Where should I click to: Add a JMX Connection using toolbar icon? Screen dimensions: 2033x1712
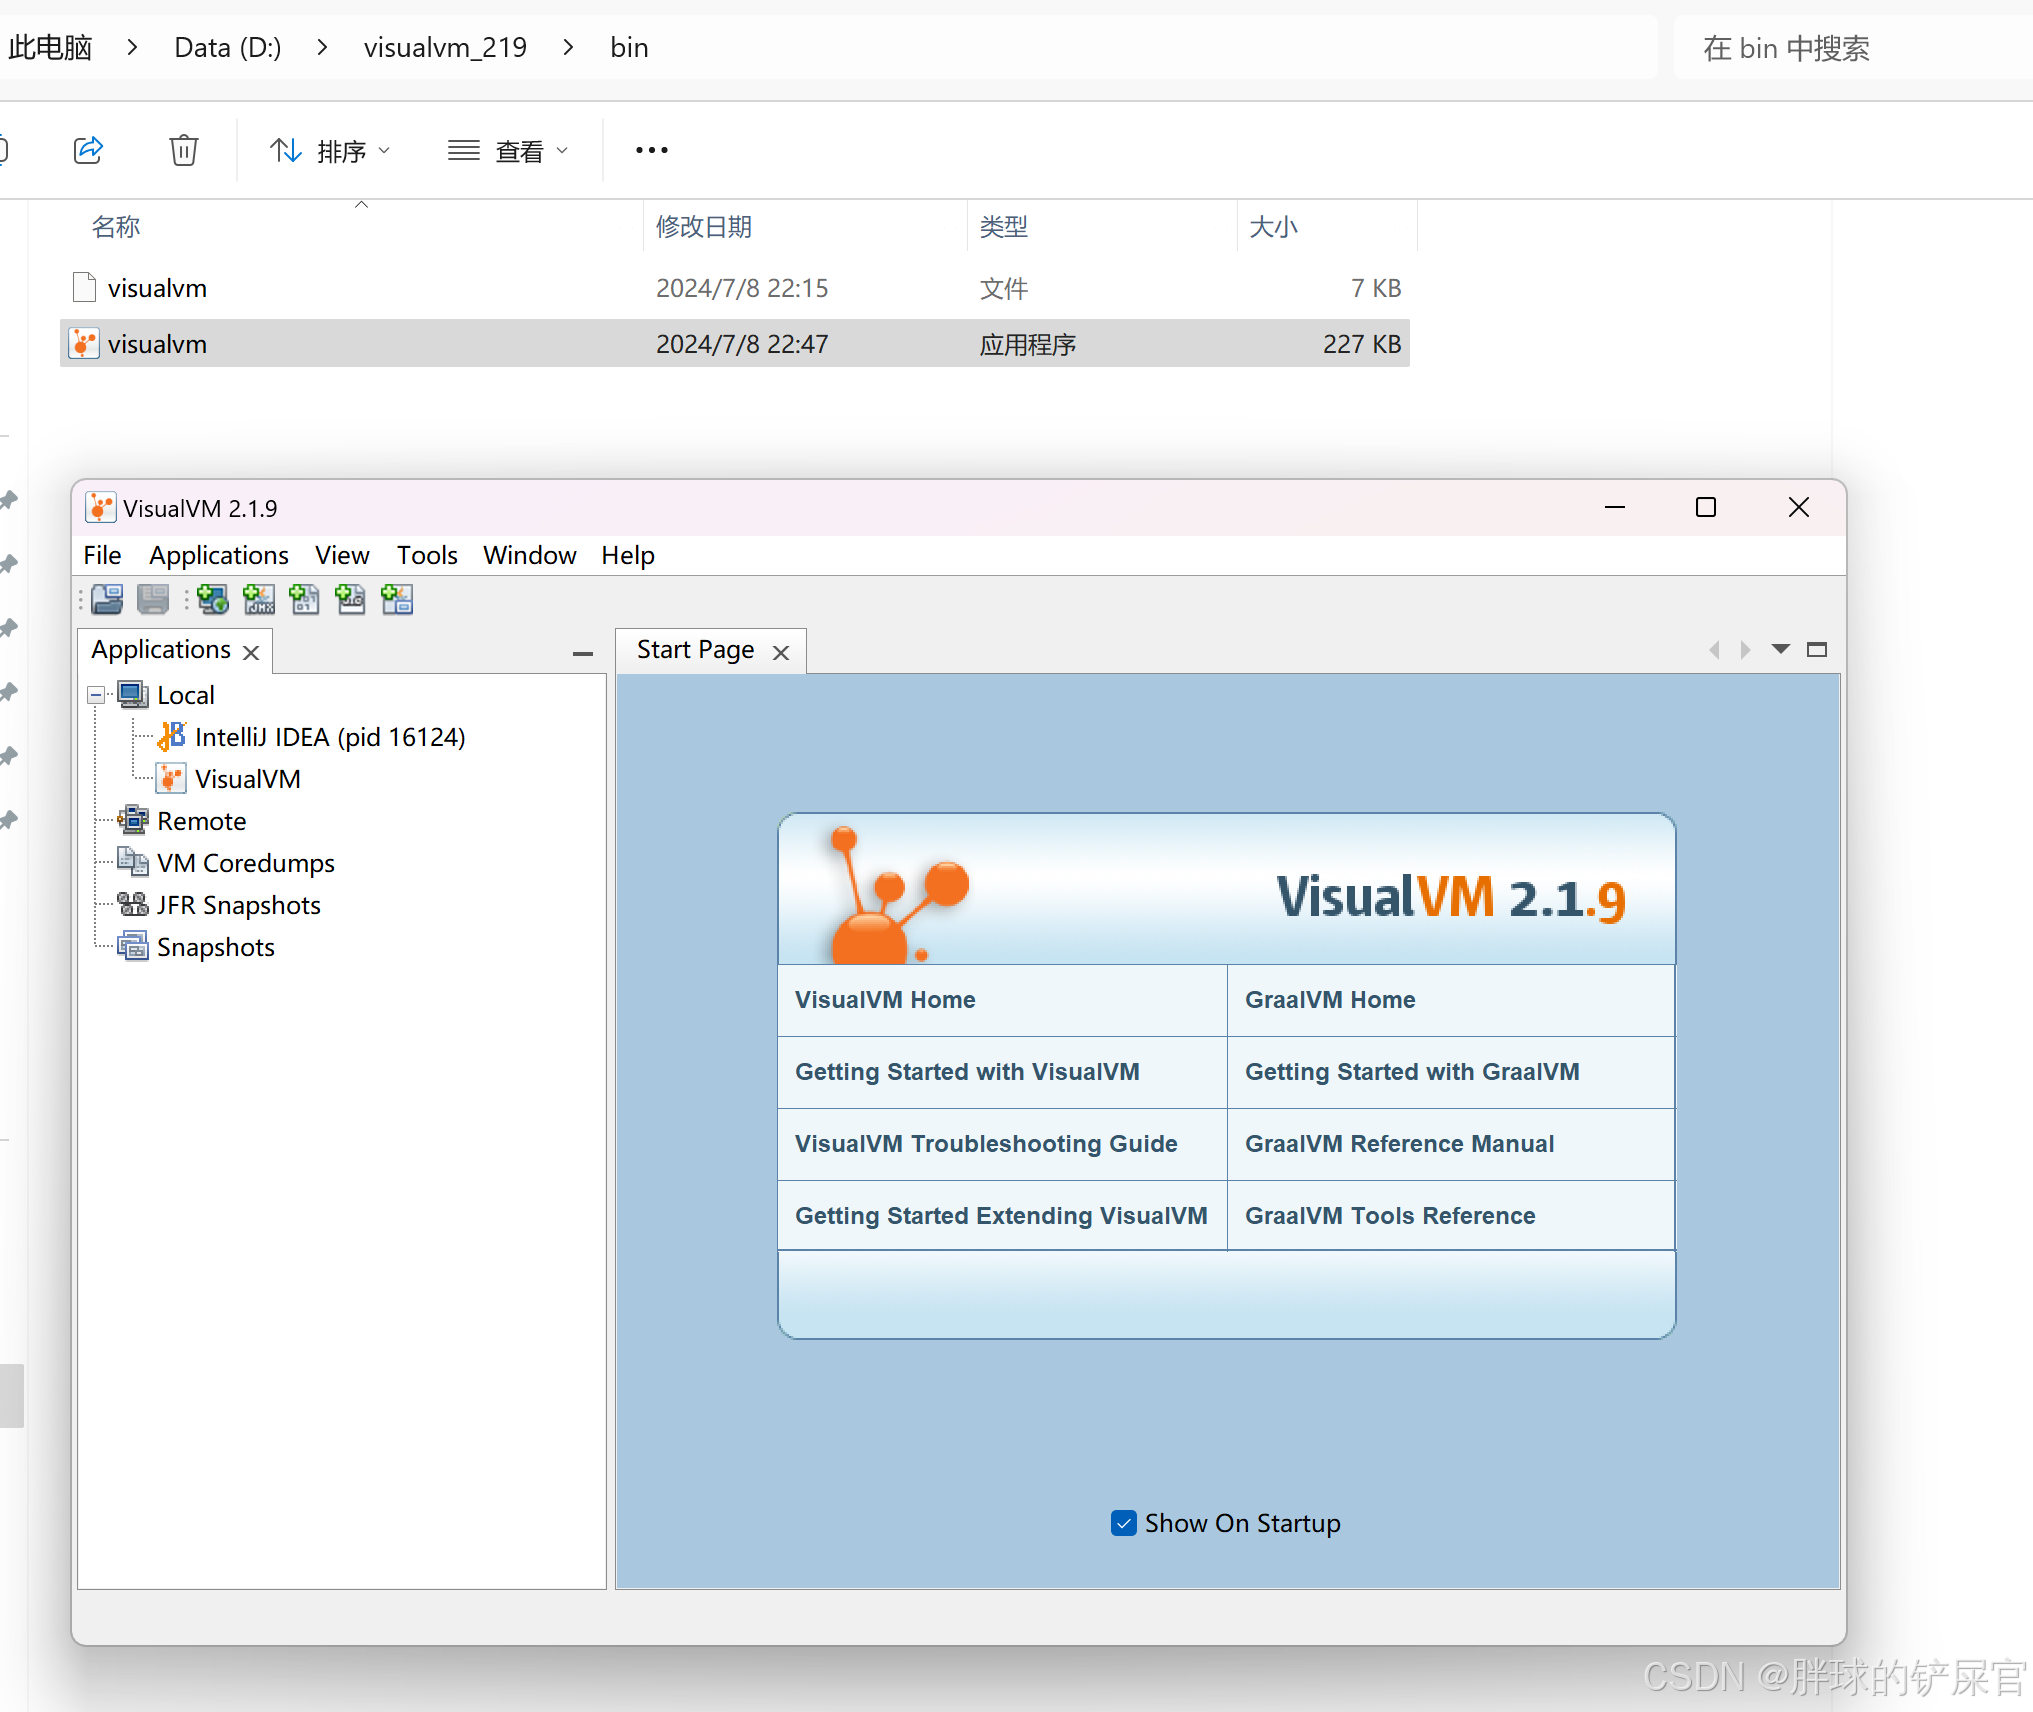click(x=258, y=599)
